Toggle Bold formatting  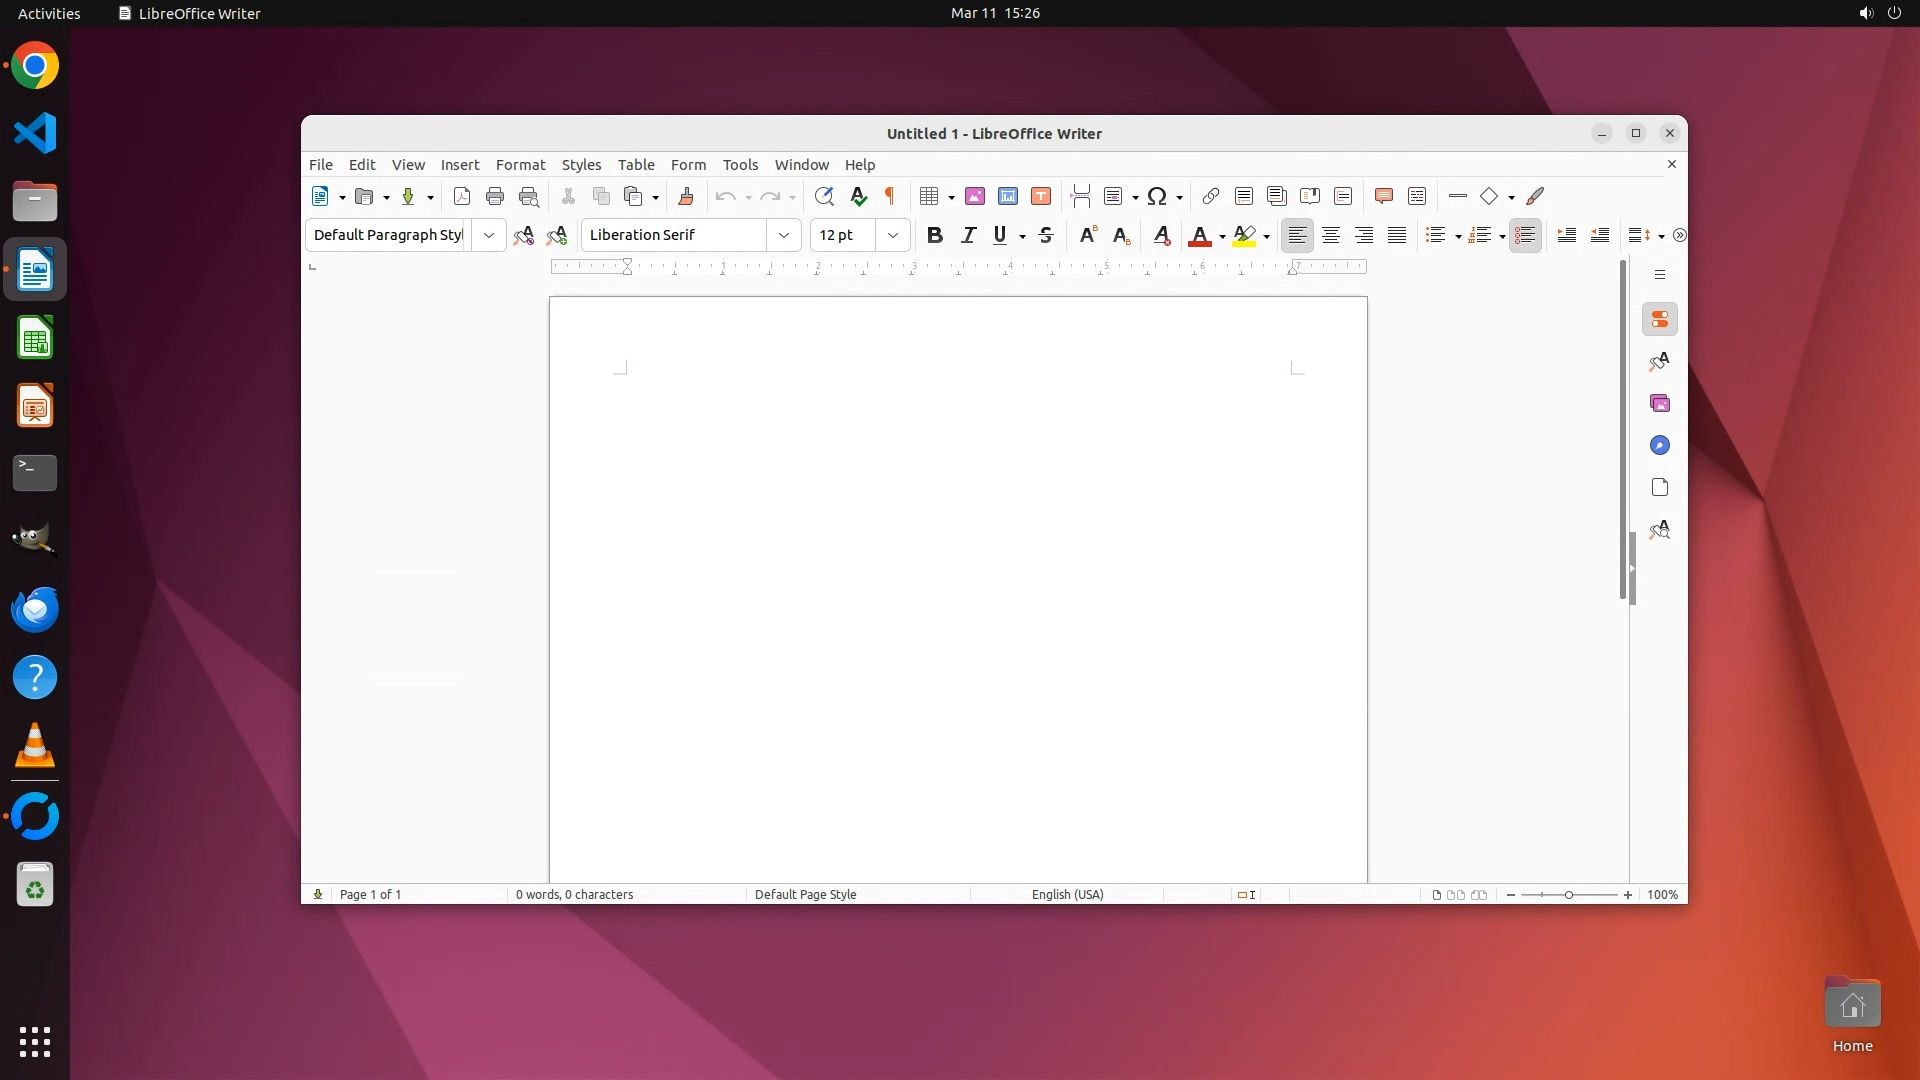(935, 235)
